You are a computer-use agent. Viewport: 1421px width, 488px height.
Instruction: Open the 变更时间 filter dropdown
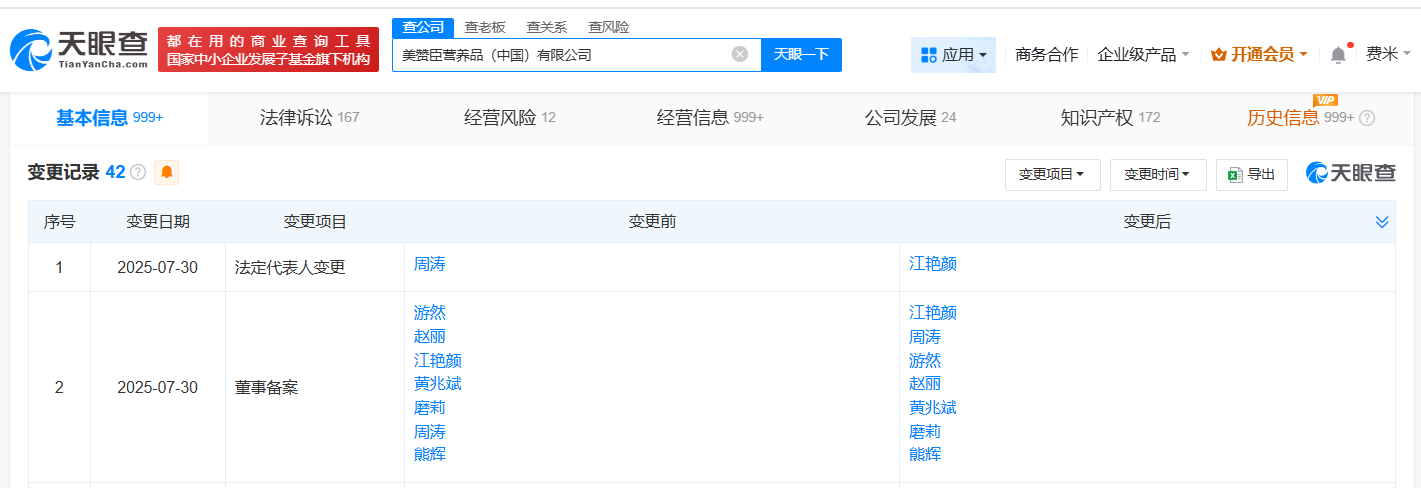(1157, 174)
